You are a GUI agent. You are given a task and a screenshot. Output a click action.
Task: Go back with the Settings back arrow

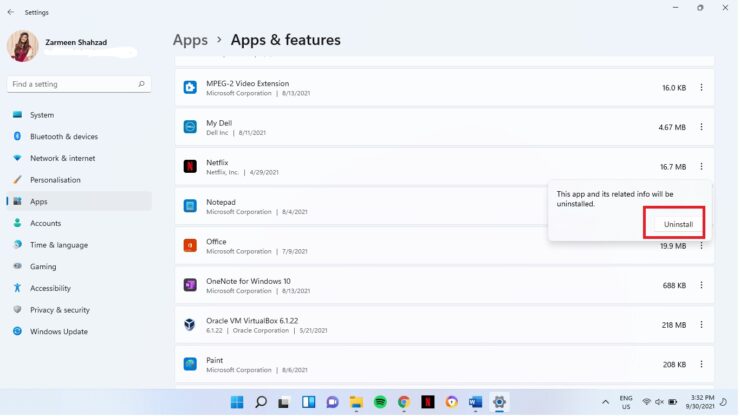coord(11,12)
